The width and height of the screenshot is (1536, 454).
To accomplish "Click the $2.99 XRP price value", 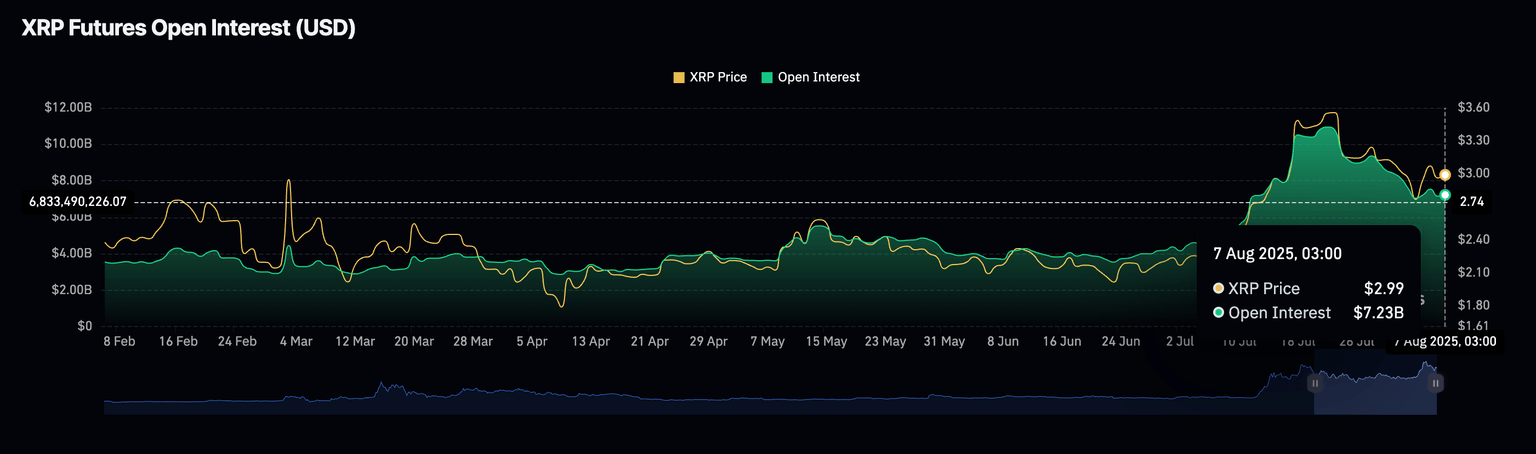I will (x=1384, y=288).
